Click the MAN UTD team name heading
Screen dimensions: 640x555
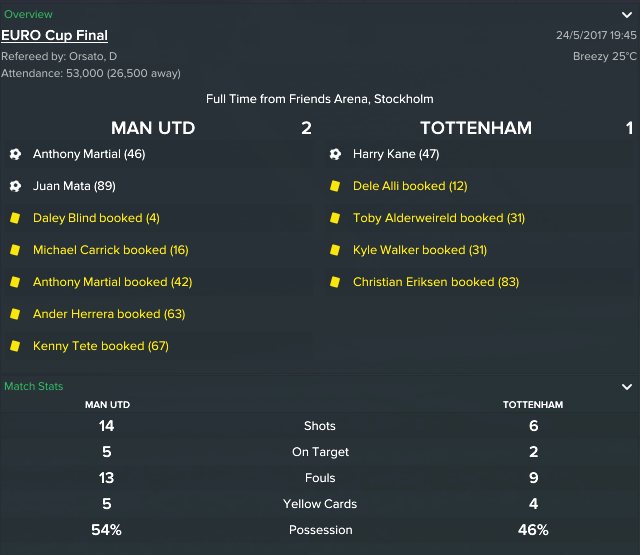pos(153,128)
